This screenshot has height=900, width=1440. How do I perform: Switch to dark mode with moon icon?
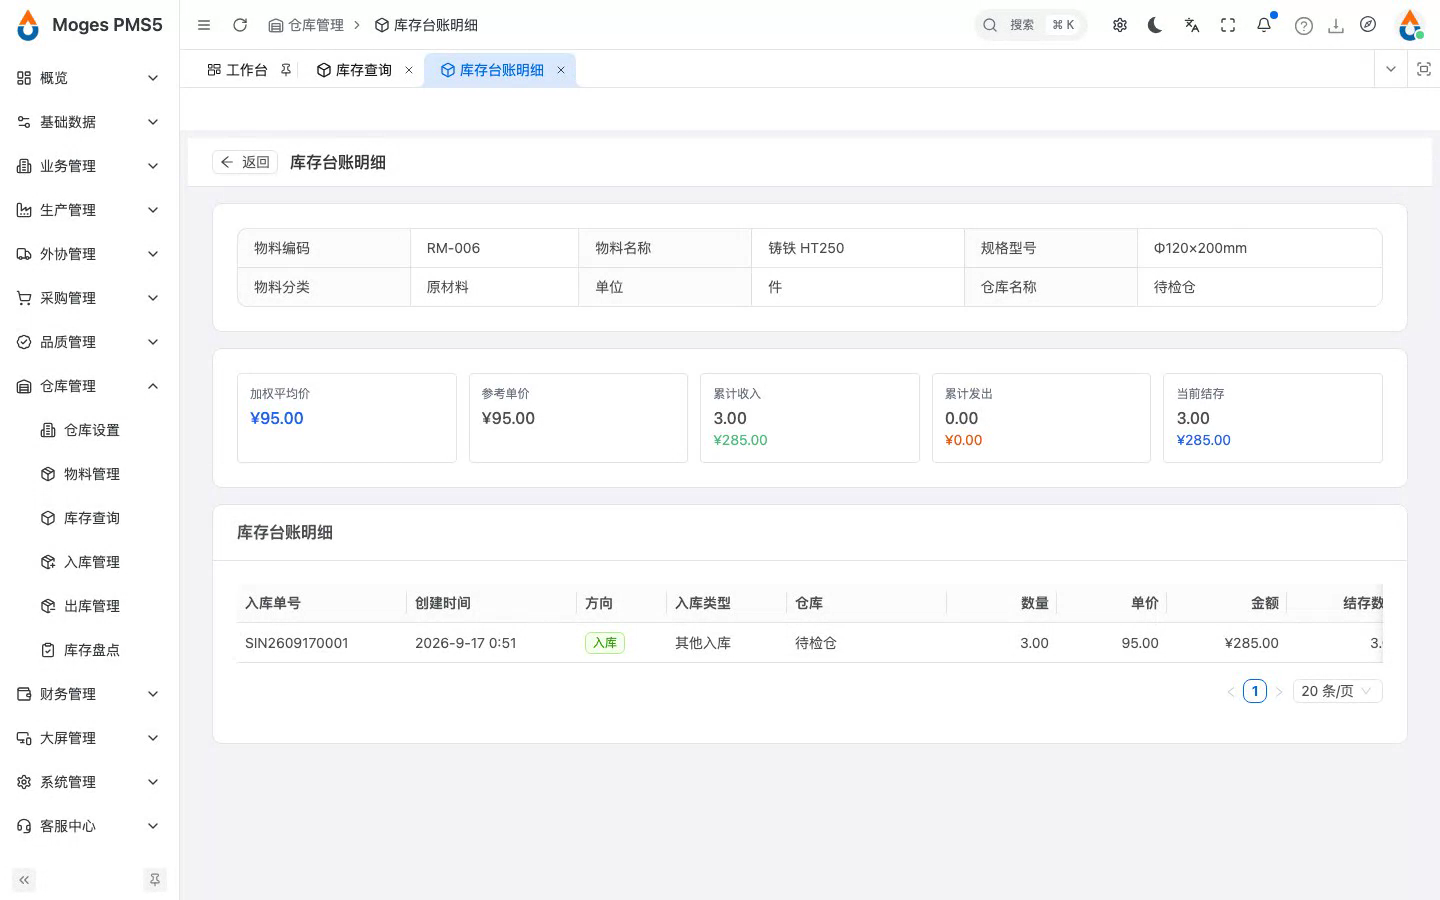click(1156, 25)
